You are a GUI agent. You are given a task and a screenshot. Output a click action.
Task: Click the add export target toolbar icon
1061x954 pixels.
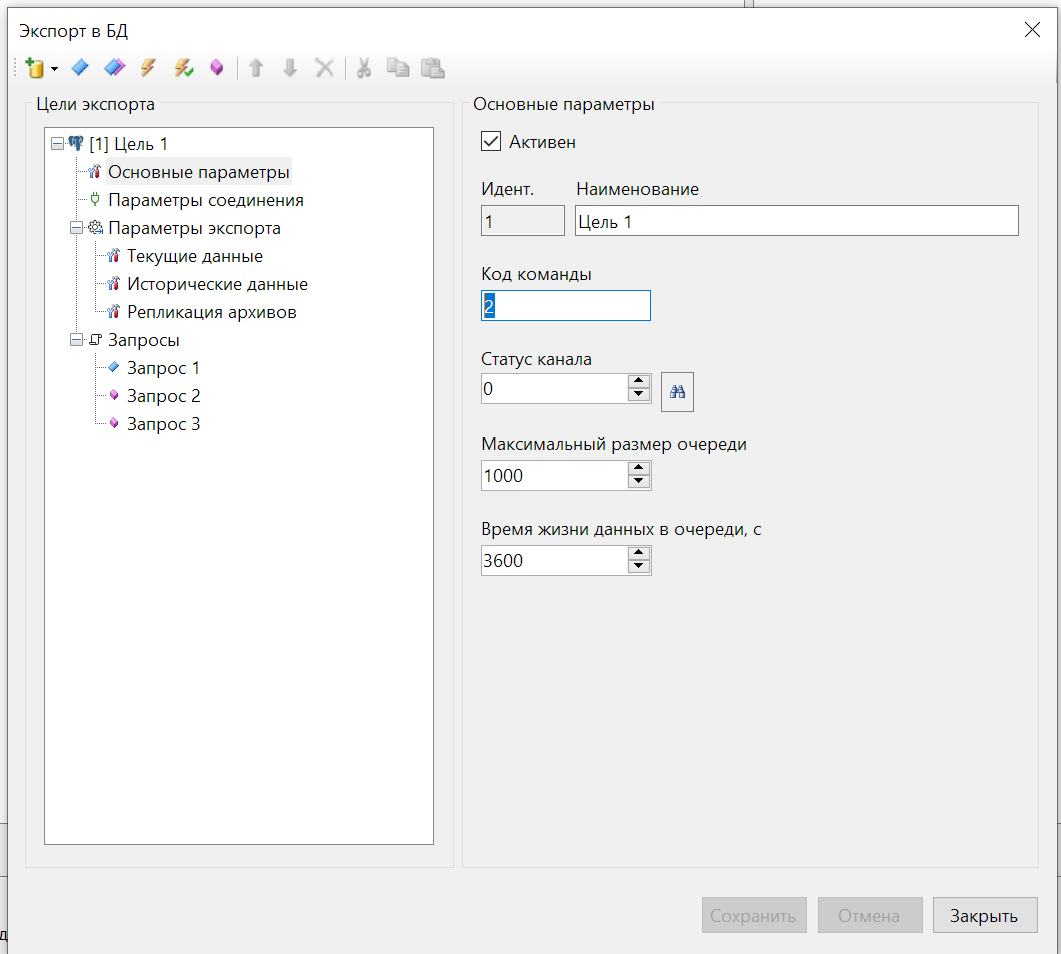[x=35, y=68]
